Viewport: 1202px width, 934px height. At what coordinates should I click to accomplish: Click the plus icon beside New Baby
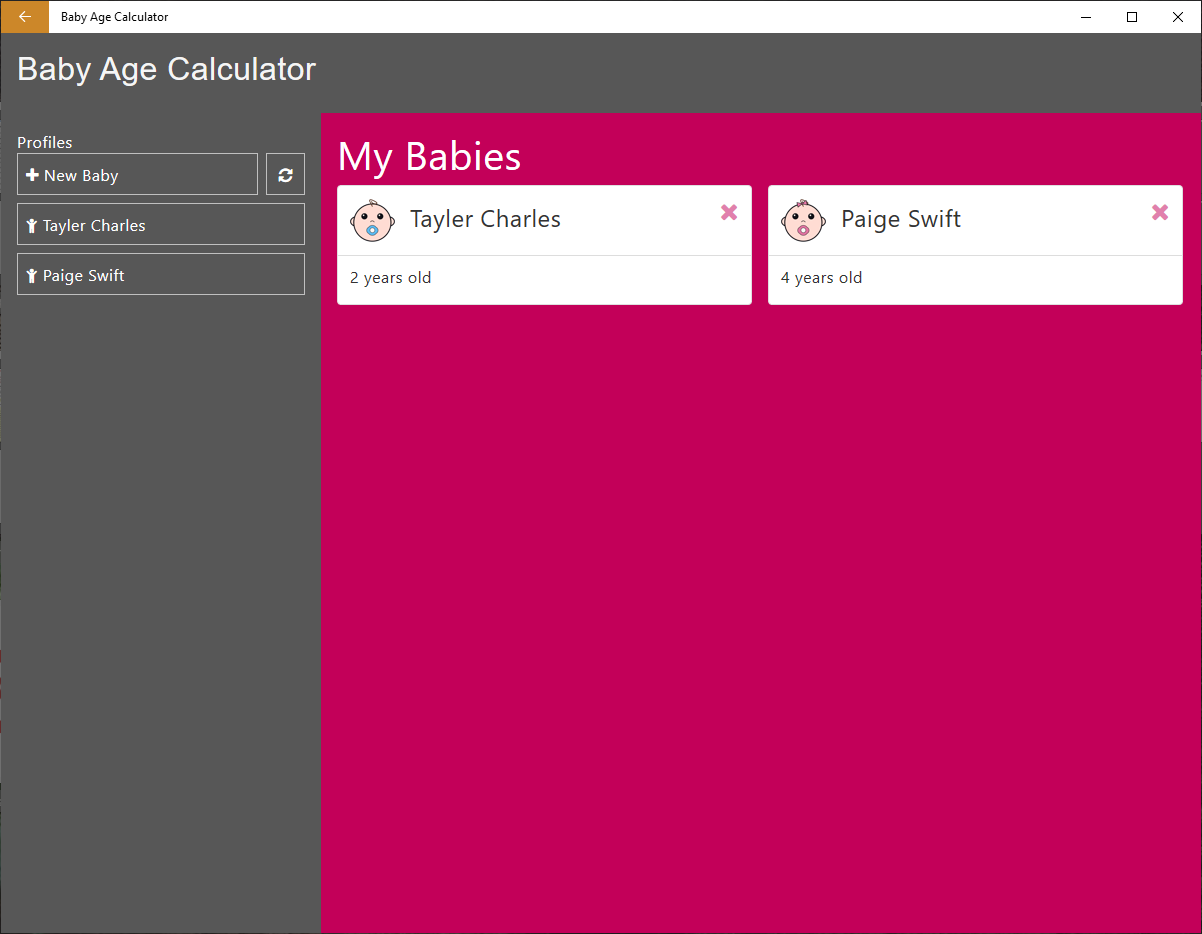click(x=32, y=175)
